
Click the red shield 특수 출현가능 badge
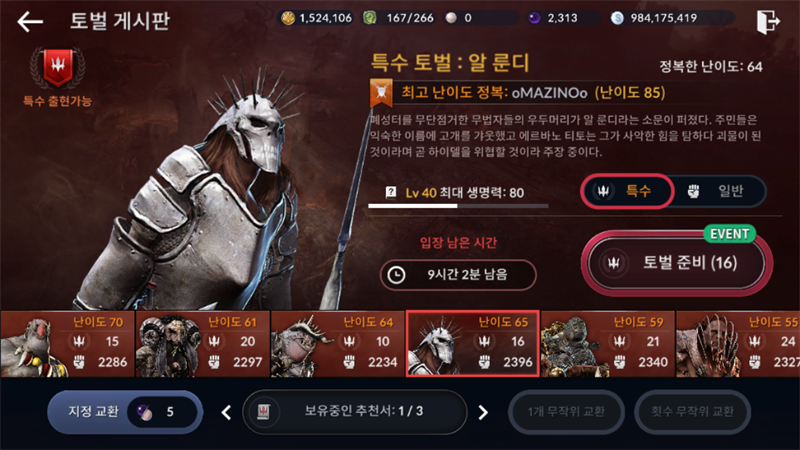[x=58, y=68]
